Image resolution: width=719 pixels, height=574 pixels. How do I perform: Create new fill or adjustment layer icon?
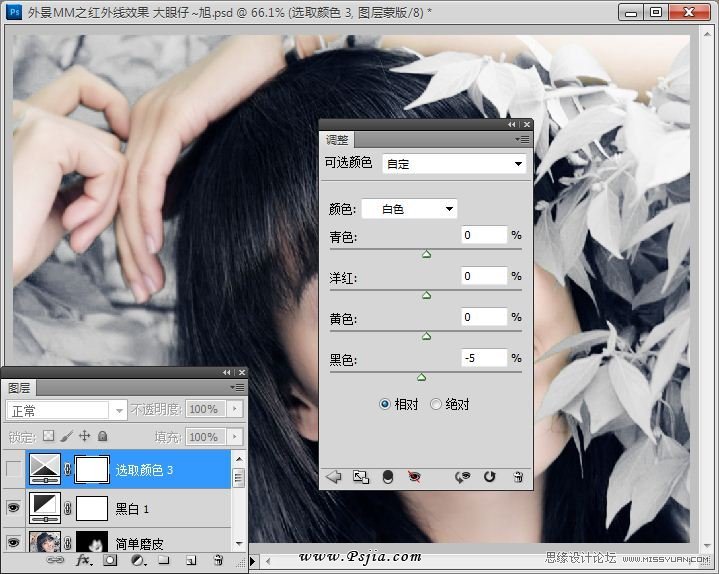[x=137, y=561]
